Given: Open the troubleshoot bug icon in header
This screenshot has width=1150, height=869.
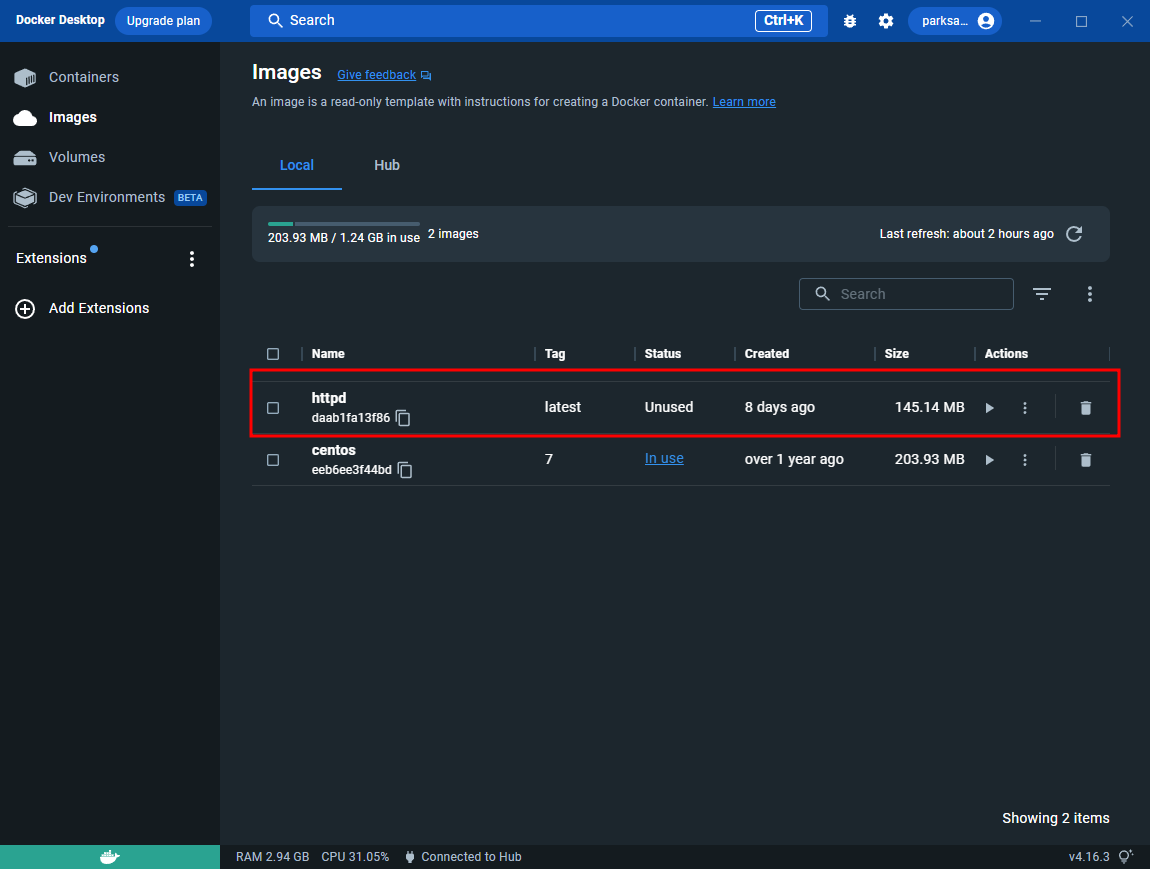Looking at the screenshot, I should (x=849, y=21).
